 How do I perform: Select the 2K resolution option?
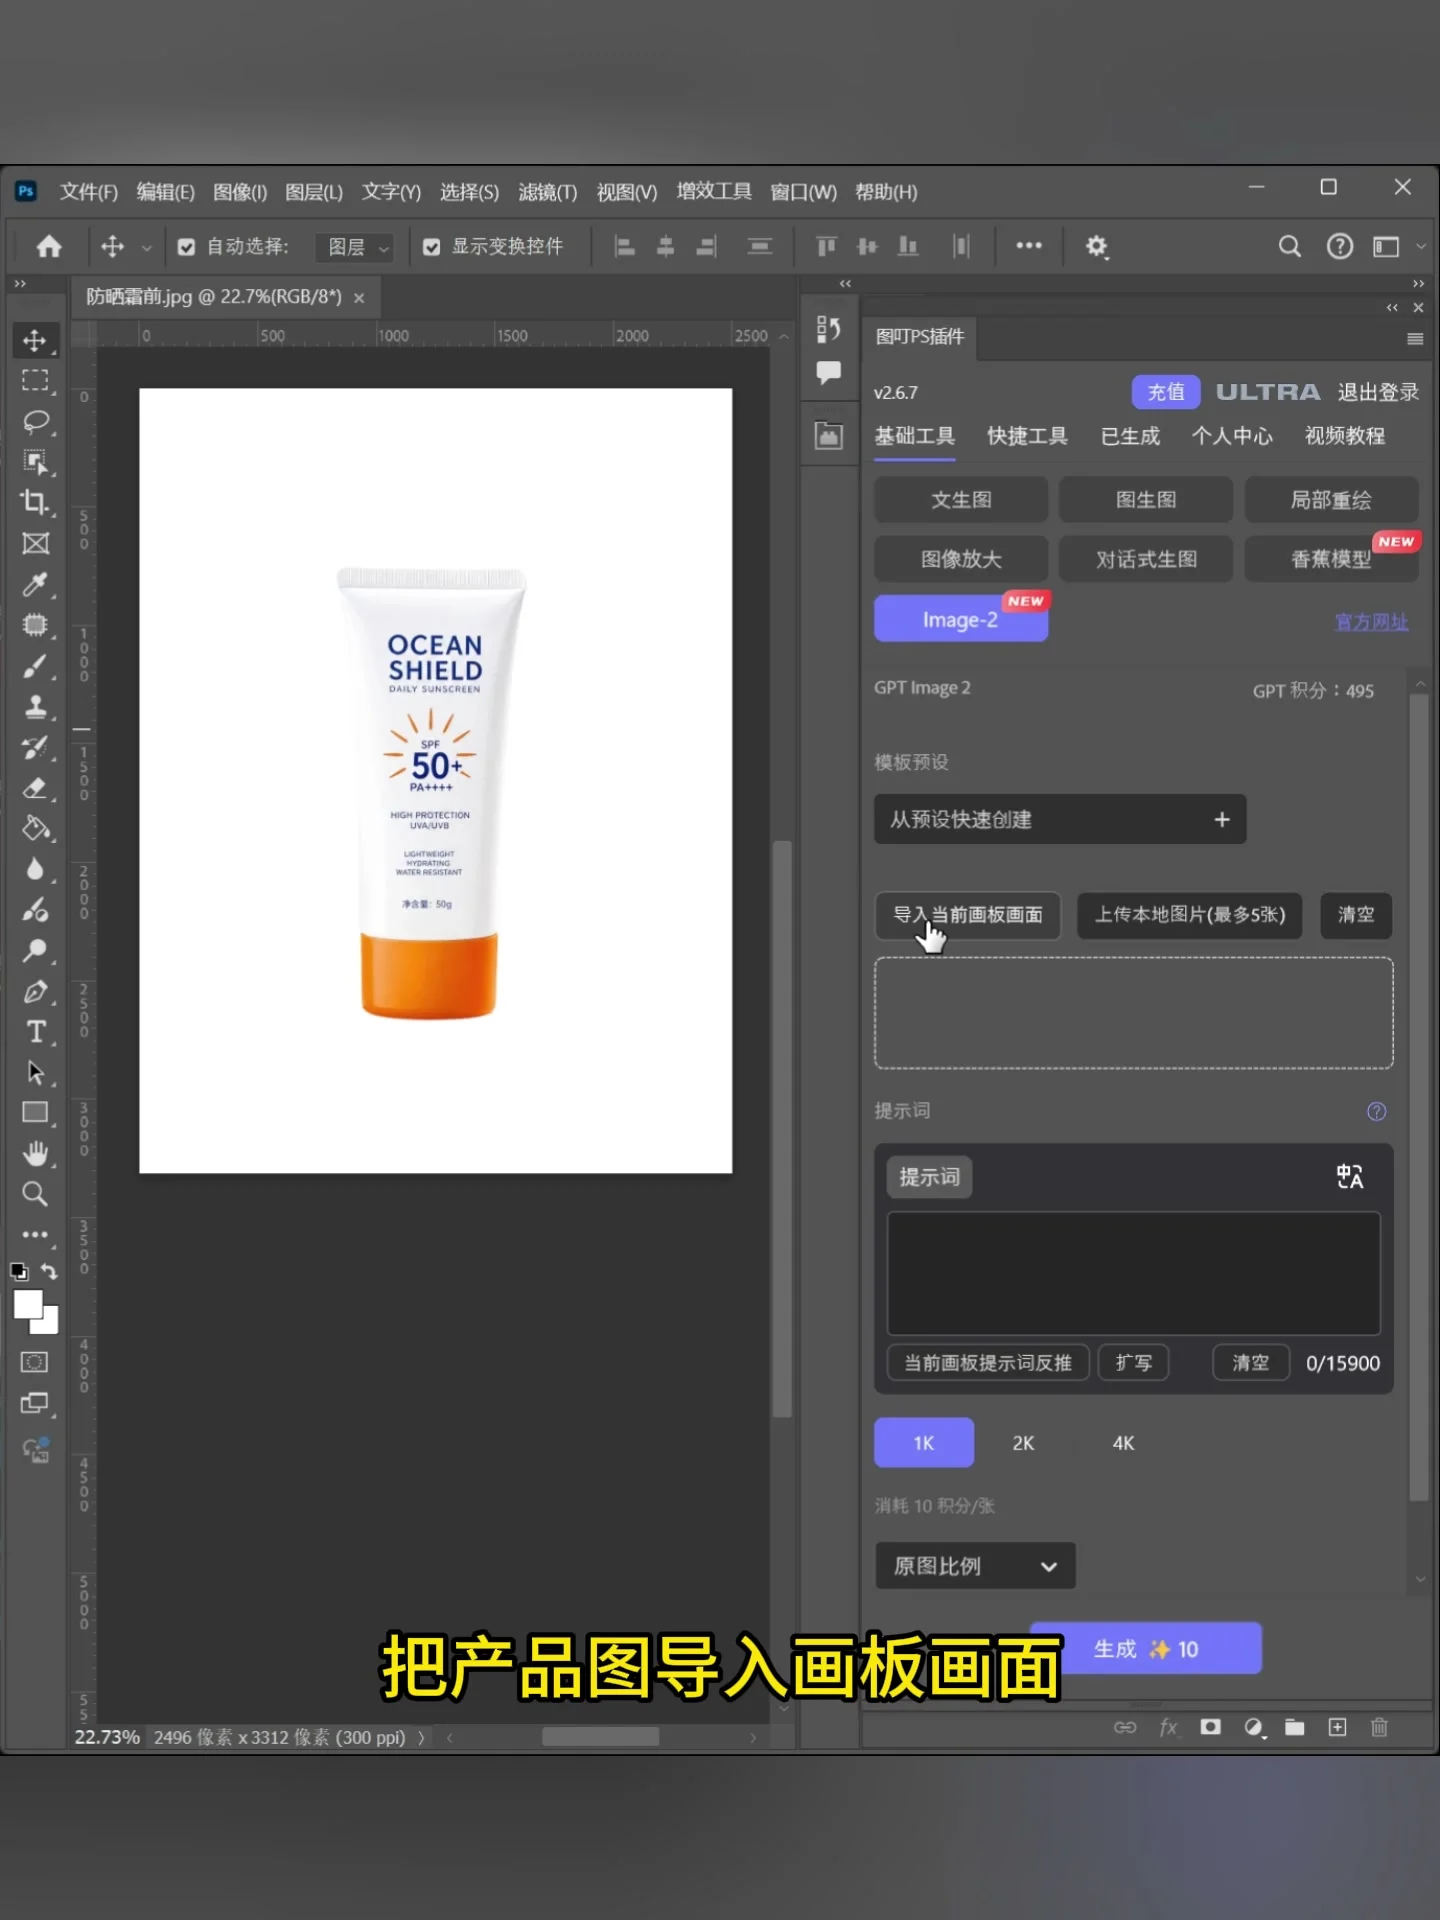tap(1023, 1442)
